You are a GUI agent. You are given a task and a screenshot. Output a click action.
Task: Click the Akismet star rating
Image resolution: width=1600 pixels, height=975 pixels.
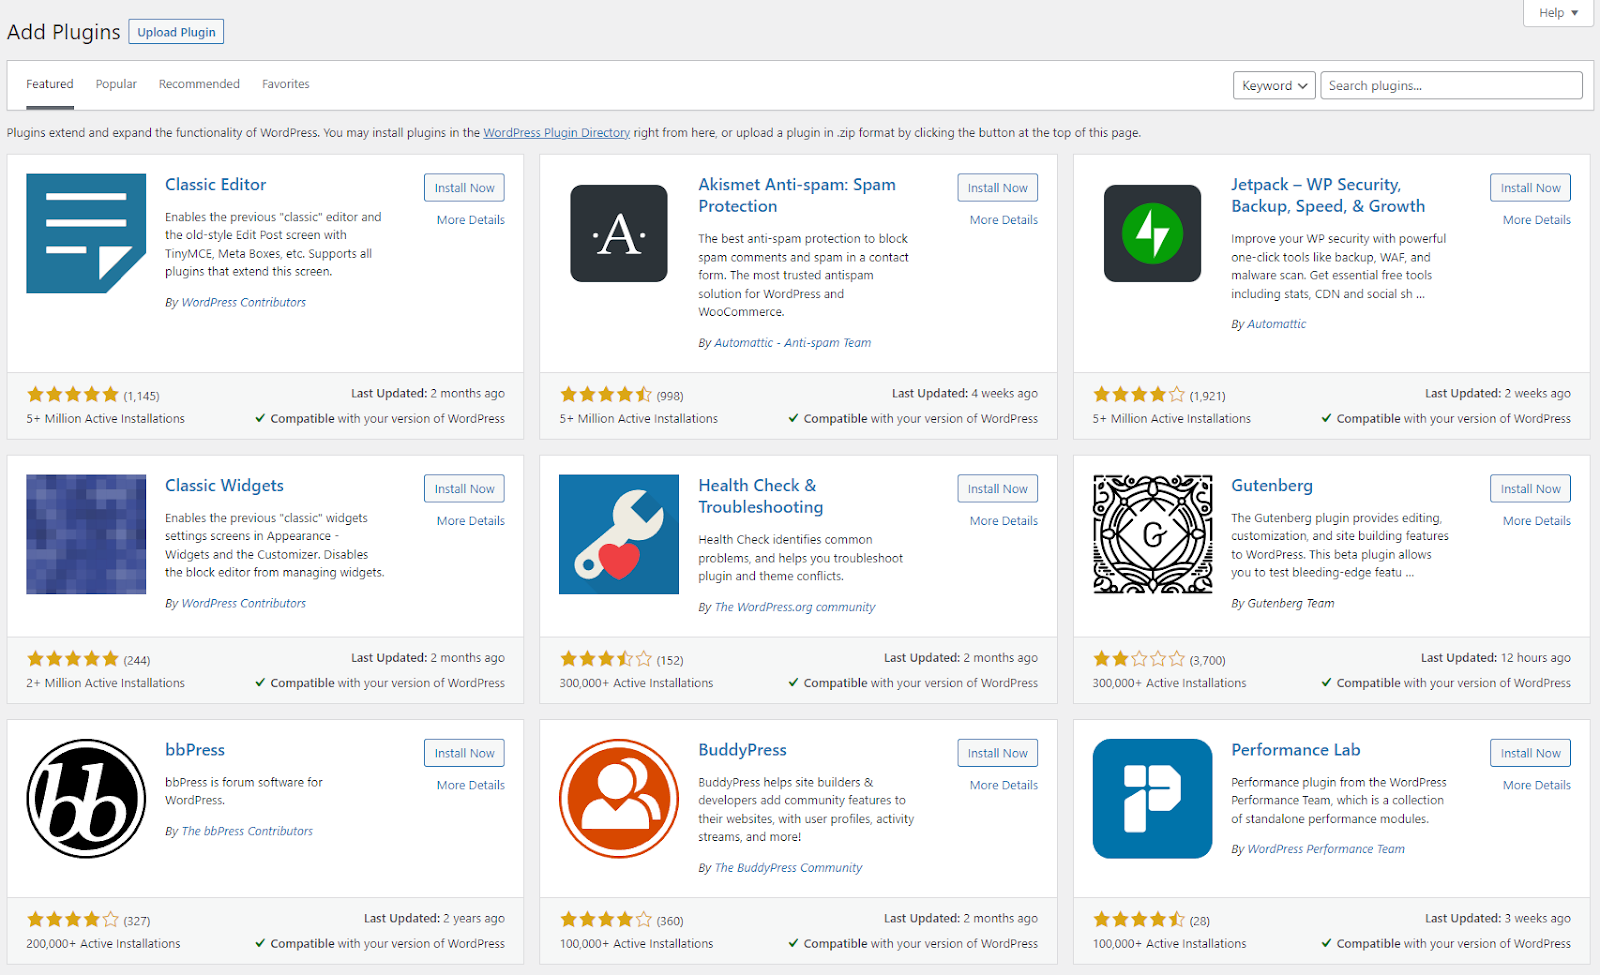point(606,395)
